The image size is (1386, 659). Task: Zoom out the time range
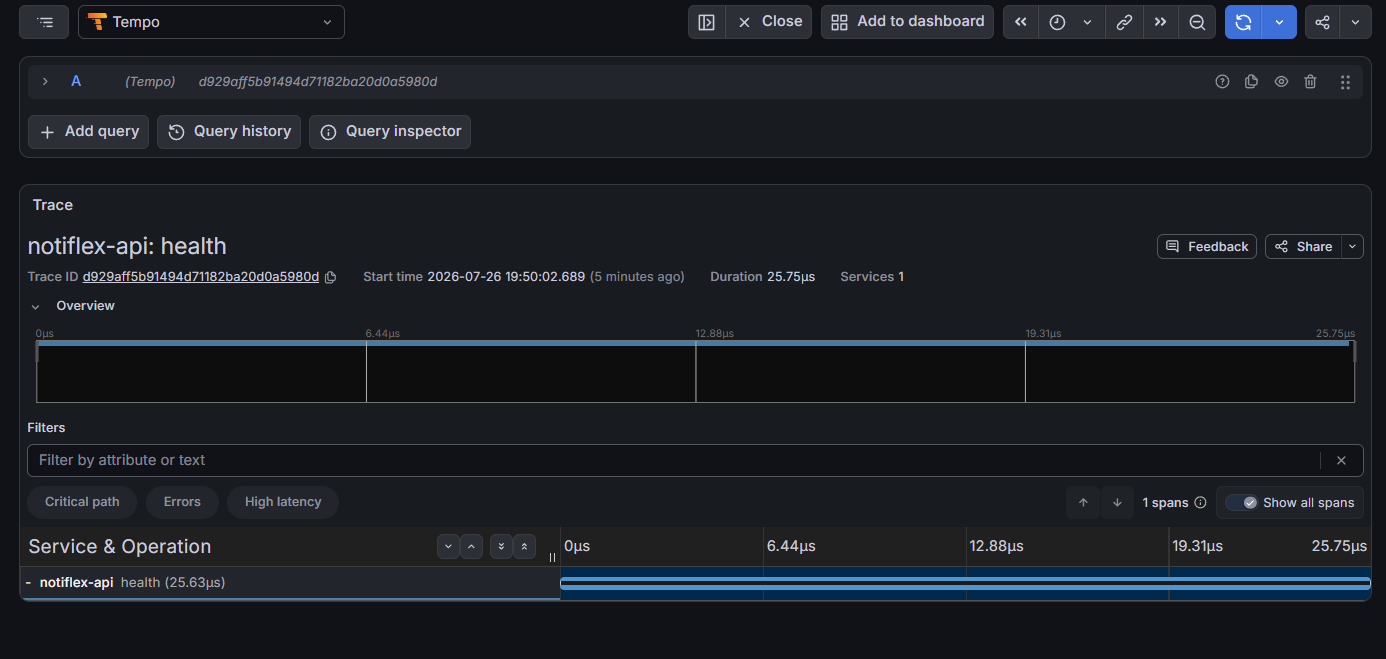(x=1197, y=22)
